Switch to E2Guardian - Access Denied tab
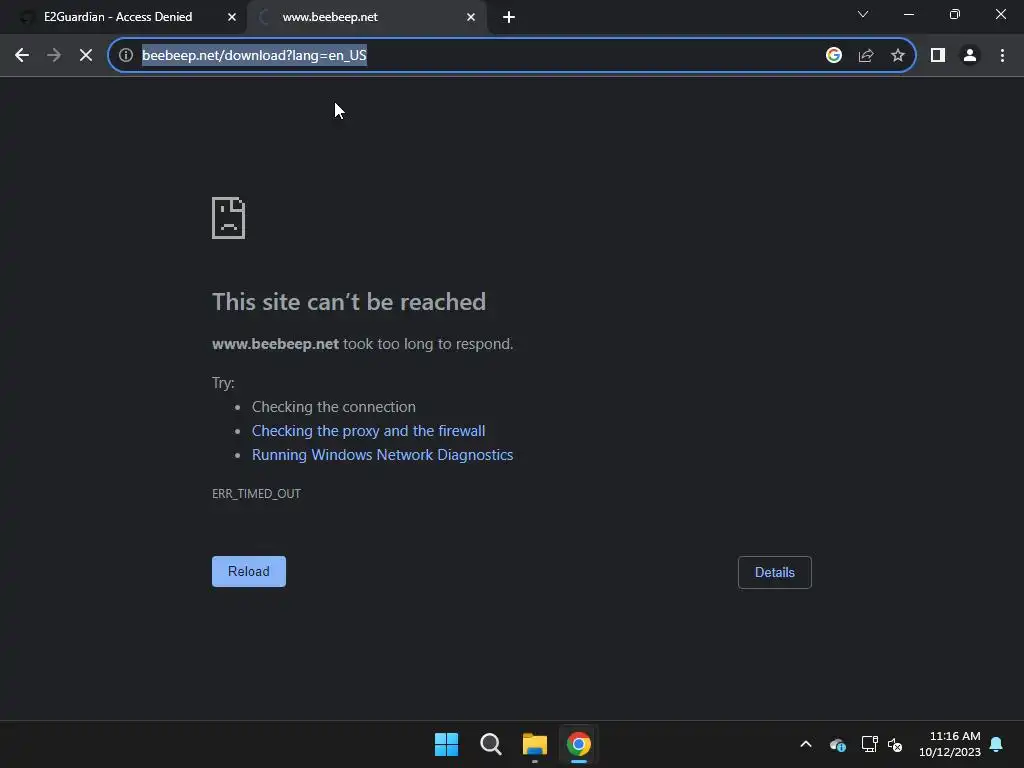Viewport: 1024px width, 768px height. [x=118, y=17]
